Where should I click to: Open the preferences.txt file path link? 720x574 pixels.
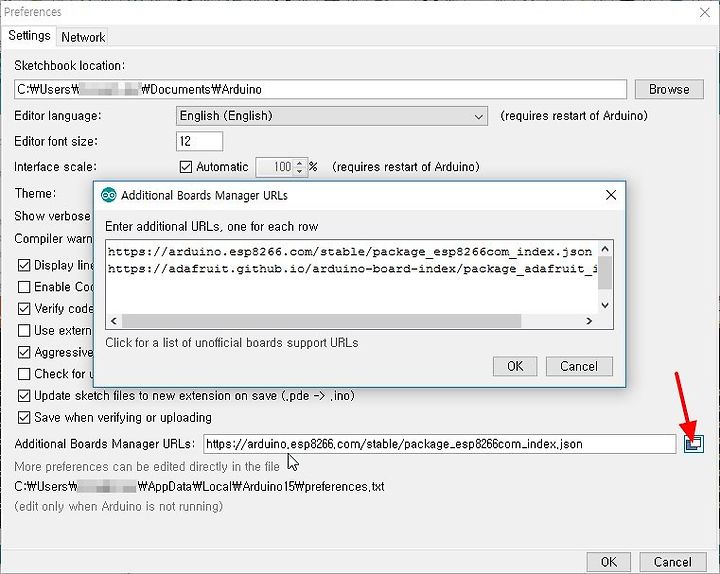199,486
